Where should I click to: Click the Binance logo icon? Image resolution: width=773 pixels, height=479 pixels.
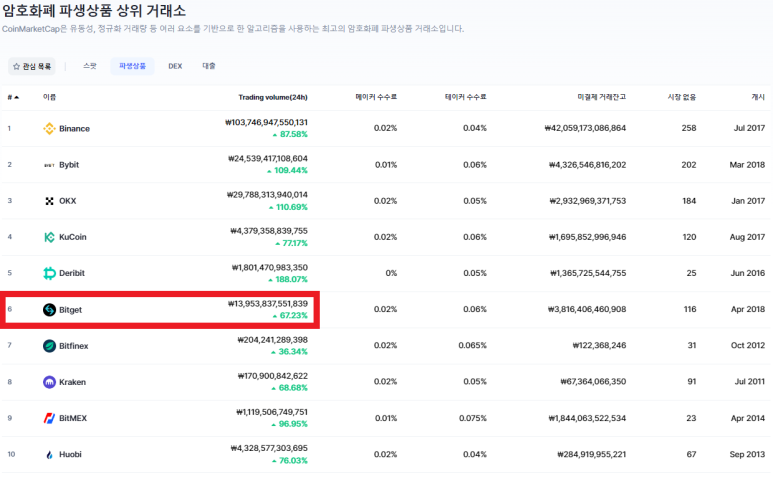click(49, 129)
